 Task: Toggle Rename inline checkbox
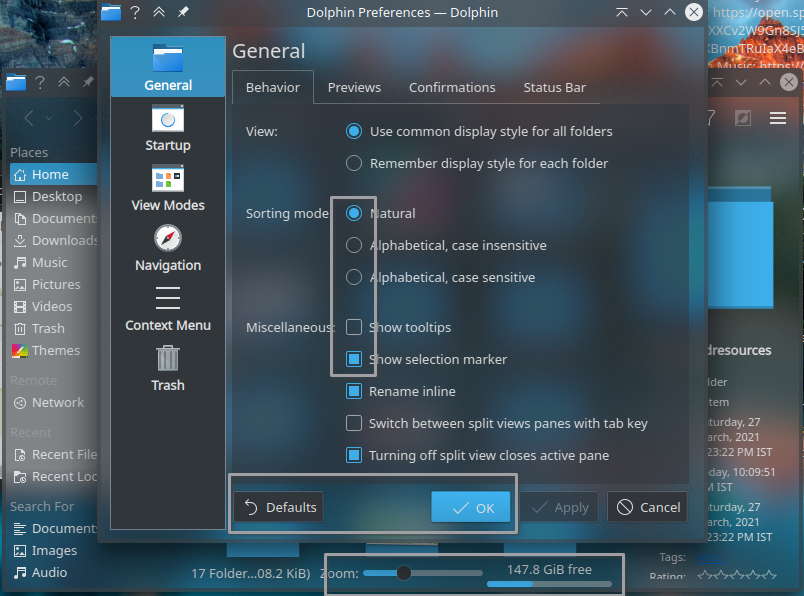pos(401,391)
